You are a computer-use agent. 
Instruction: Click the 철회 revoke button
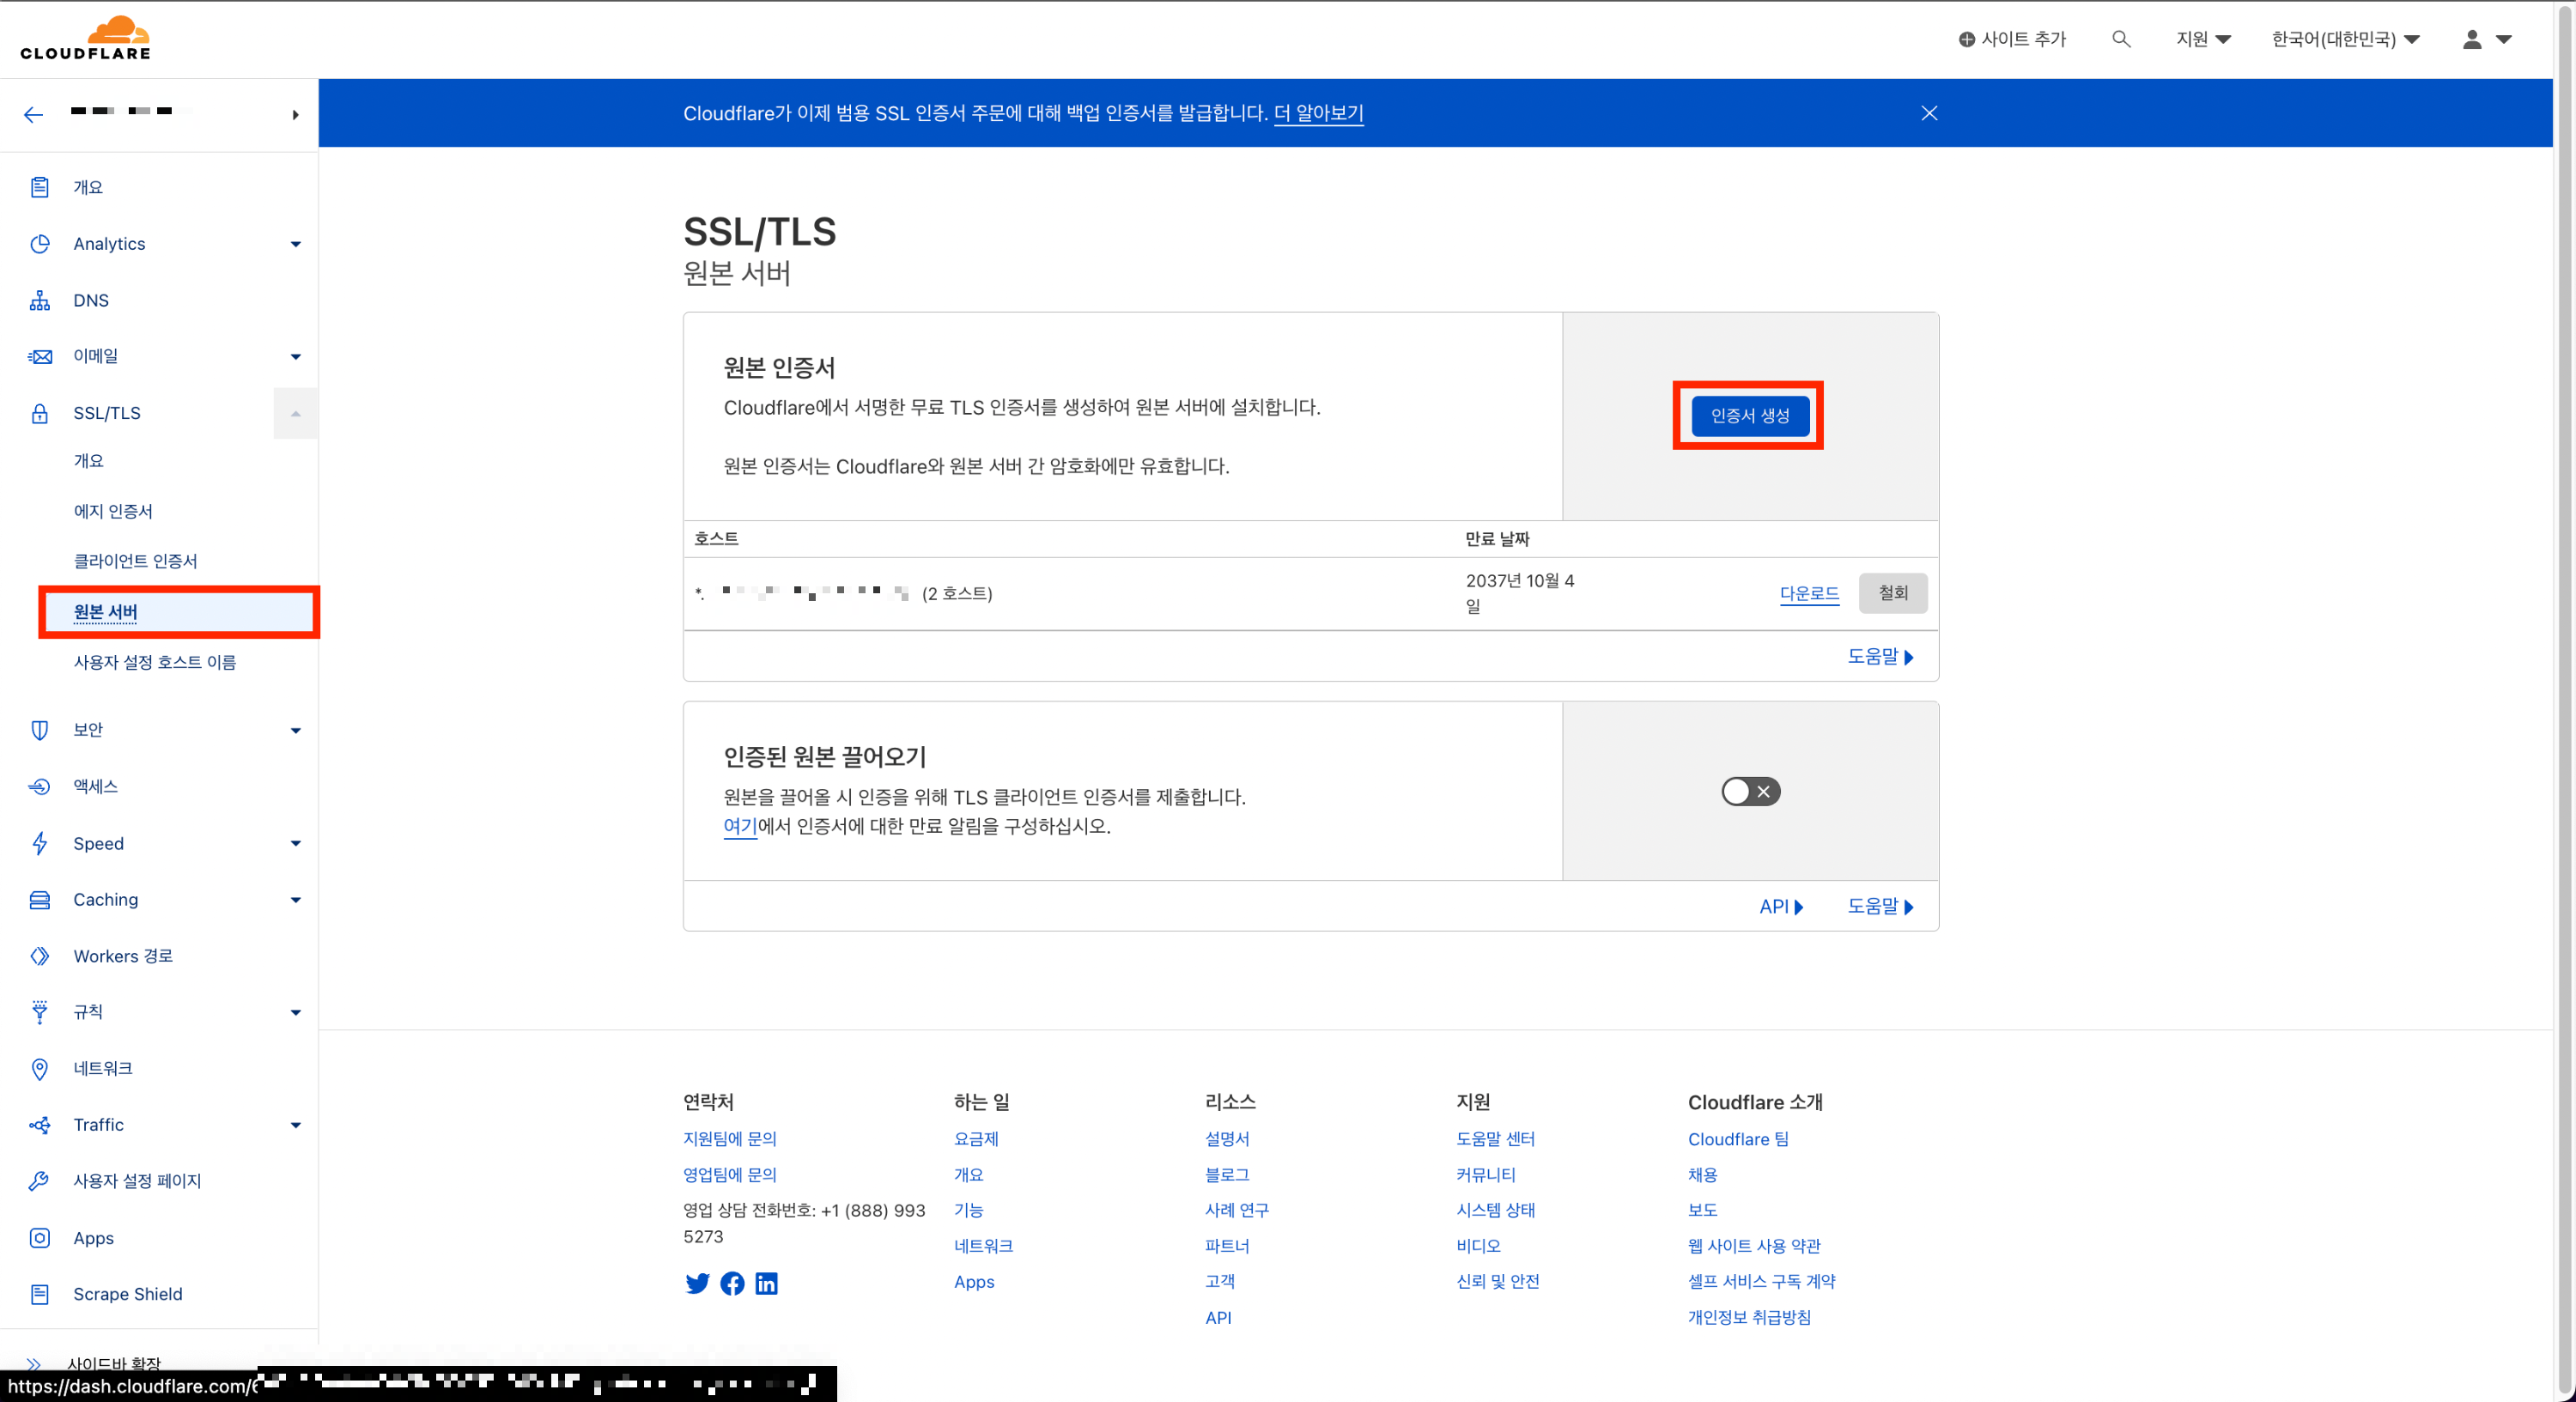1892,593
